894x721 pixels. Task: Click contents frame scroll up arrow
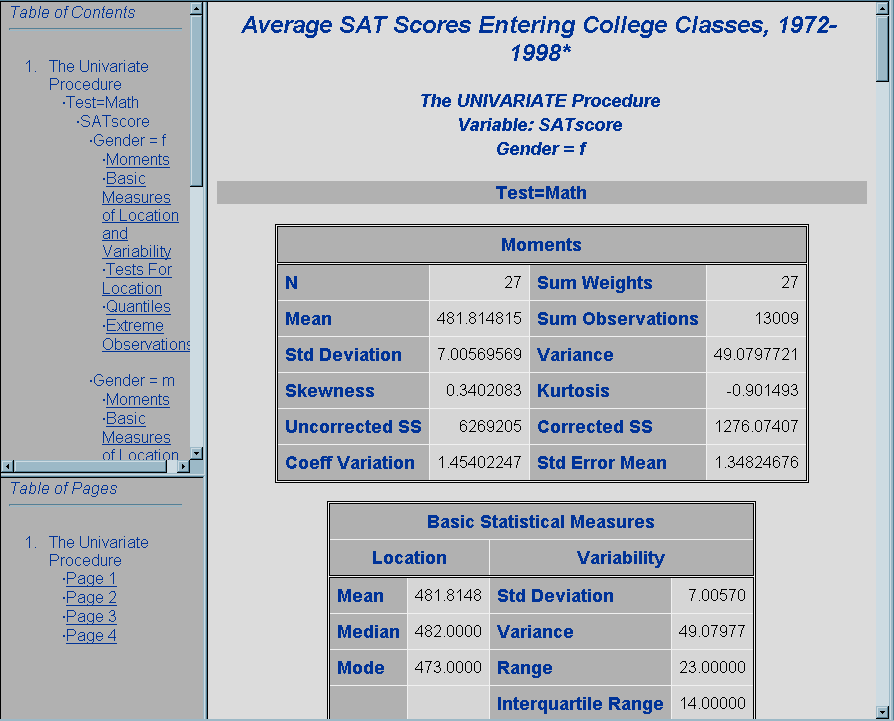point(197,9)
